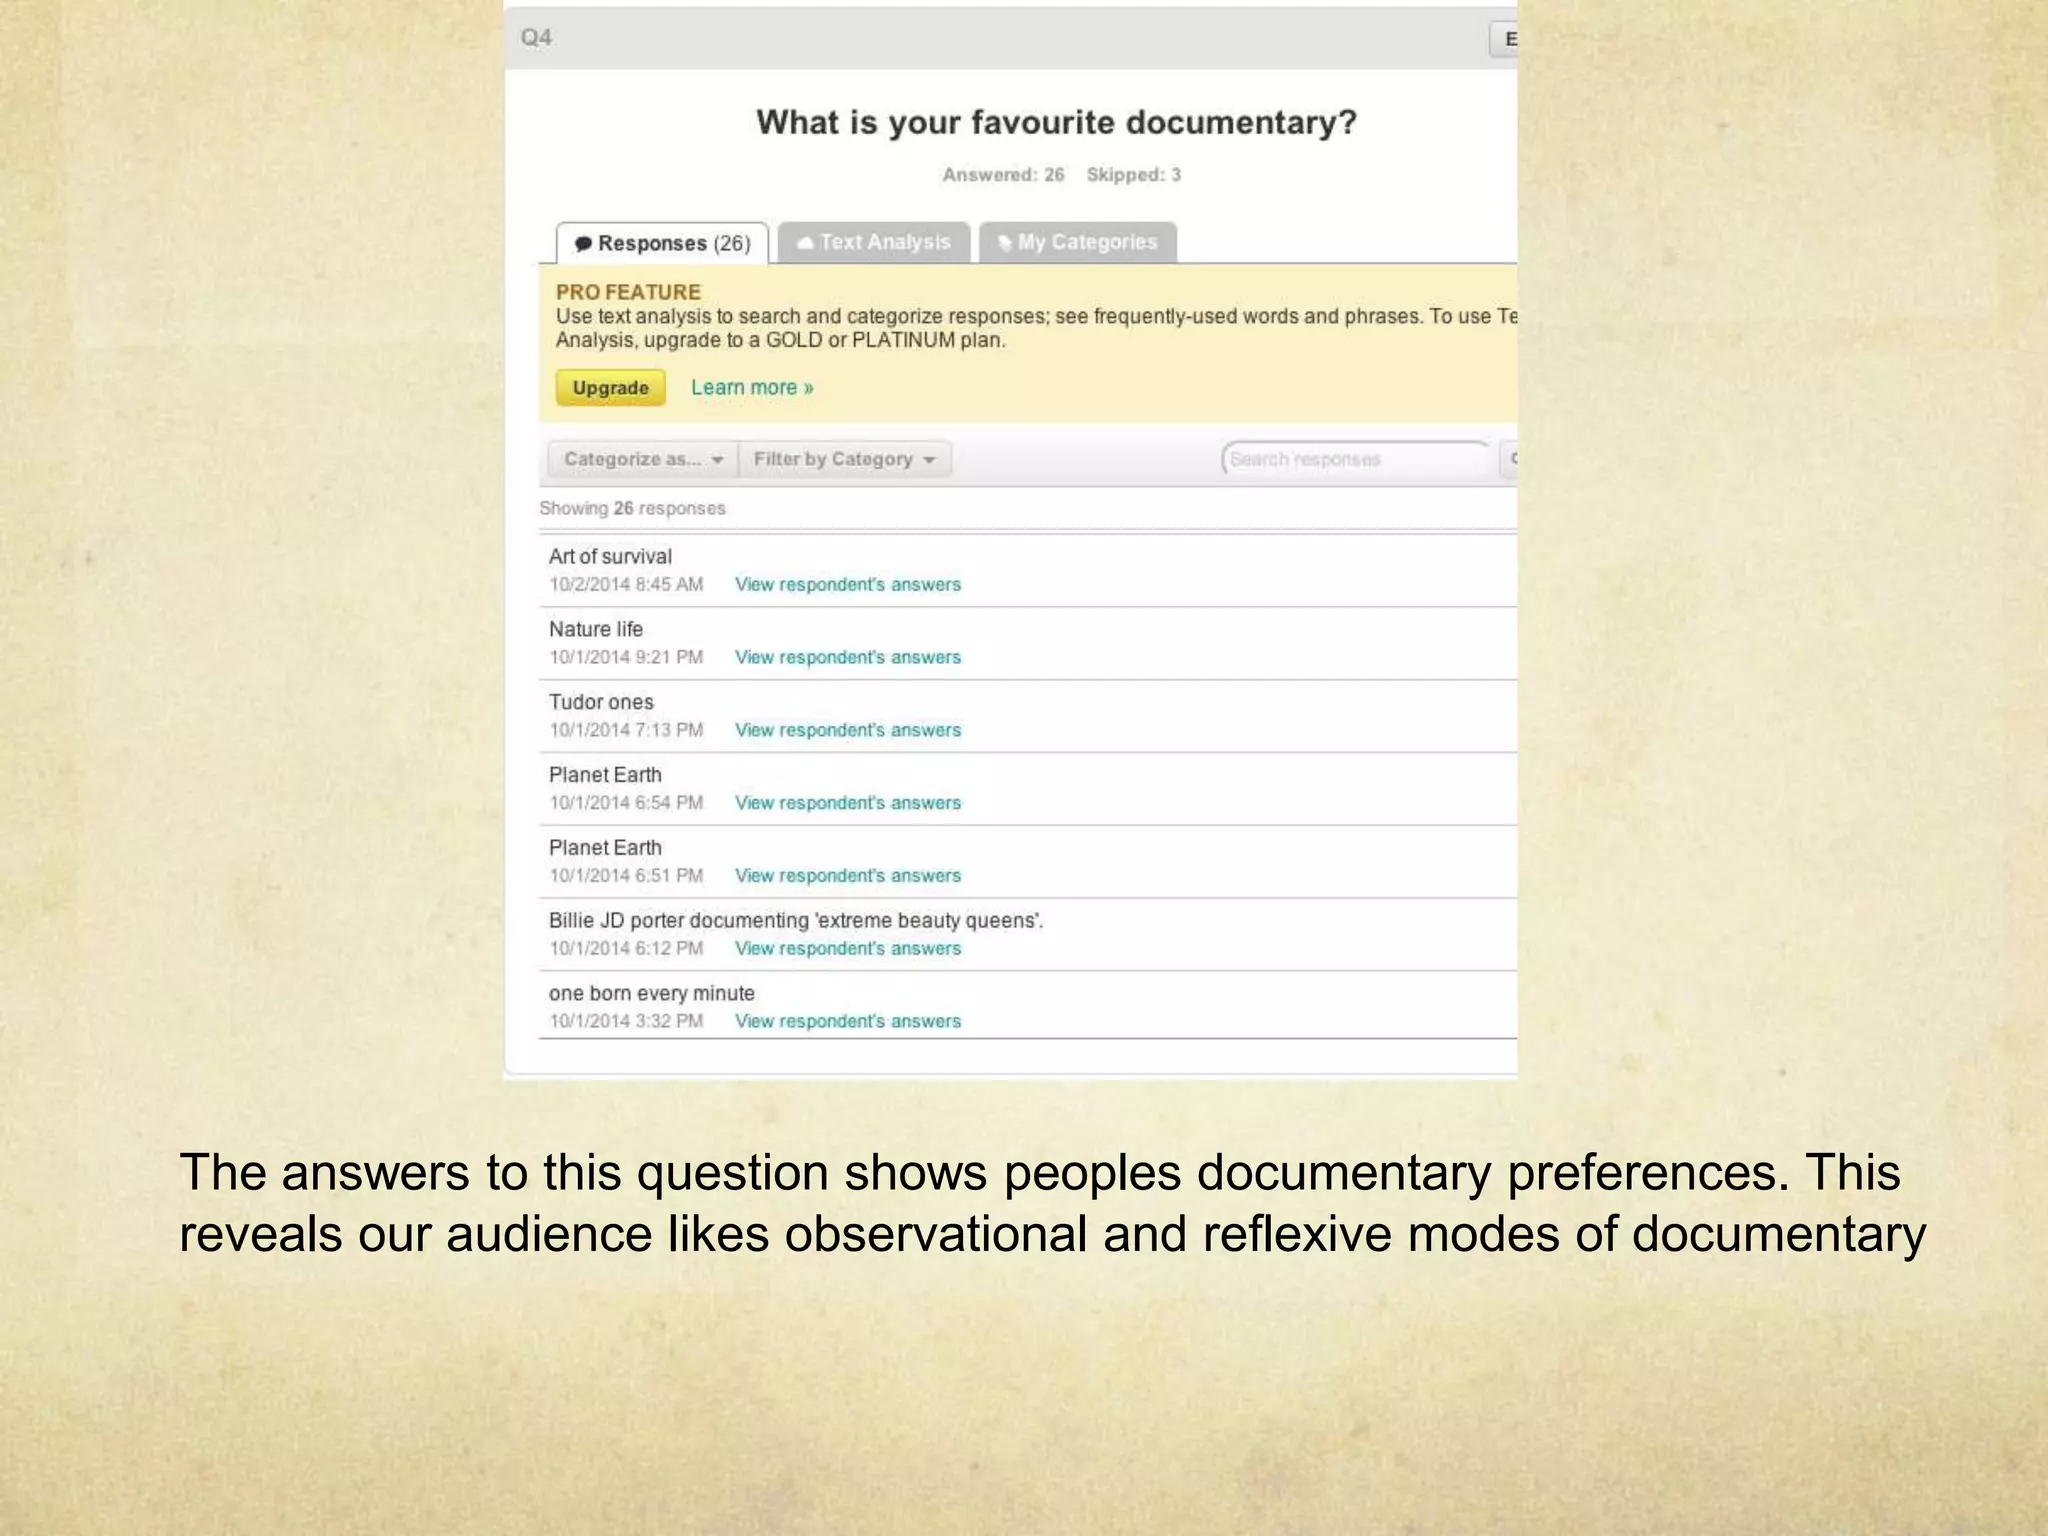Expand the Categorize as... dropdown
The image size is (2048, 1536).
click(x=642, y=459)
